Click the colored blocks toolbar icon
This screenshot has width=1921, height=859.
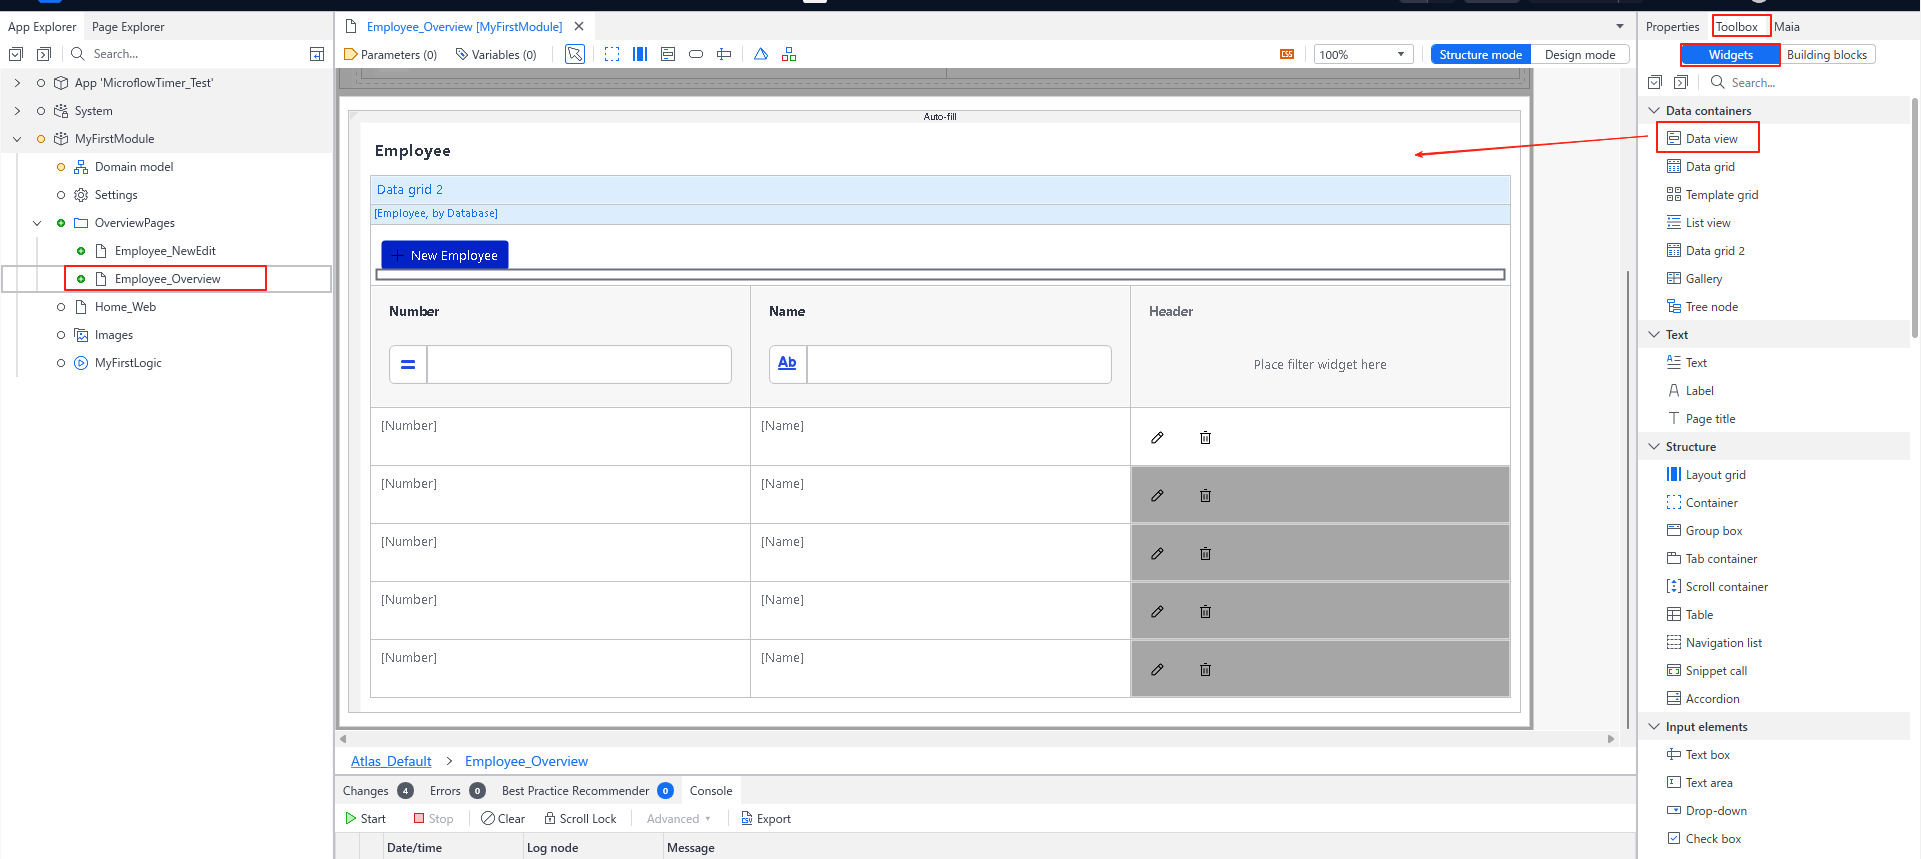click(789, 54)
